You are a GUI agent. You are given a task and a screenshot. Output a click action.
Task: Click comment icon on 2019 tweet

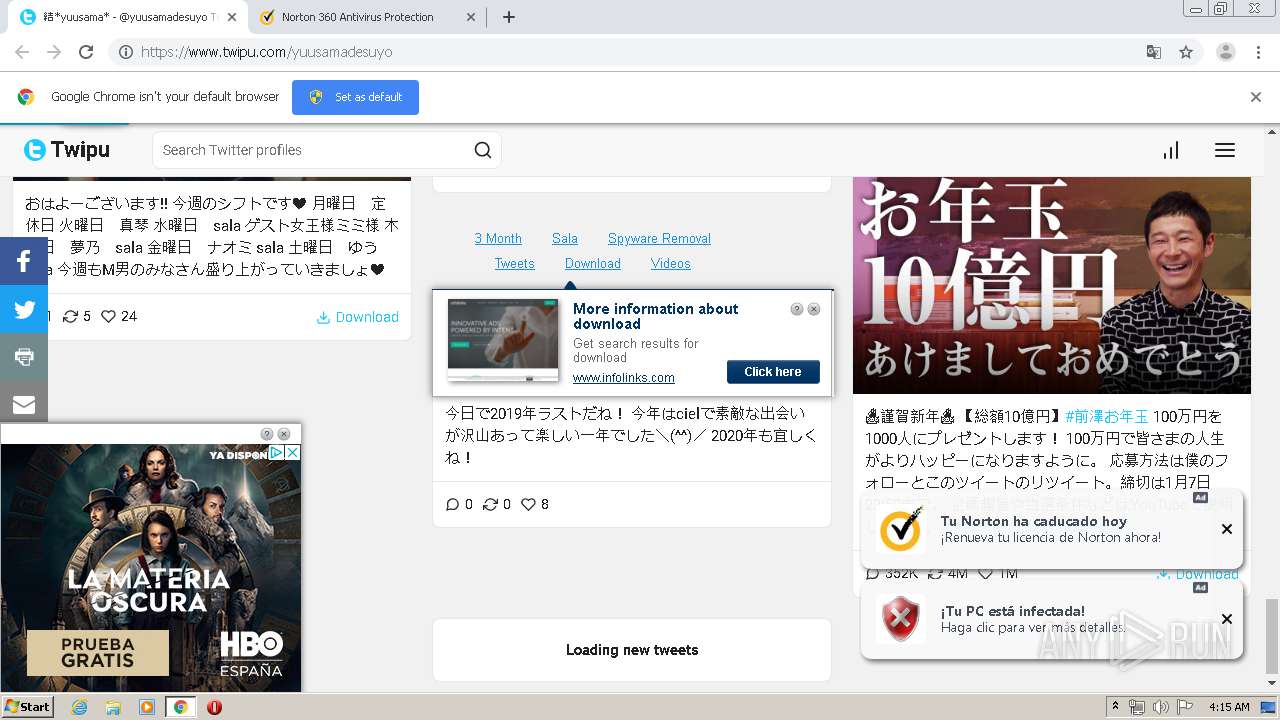(452, 505)
